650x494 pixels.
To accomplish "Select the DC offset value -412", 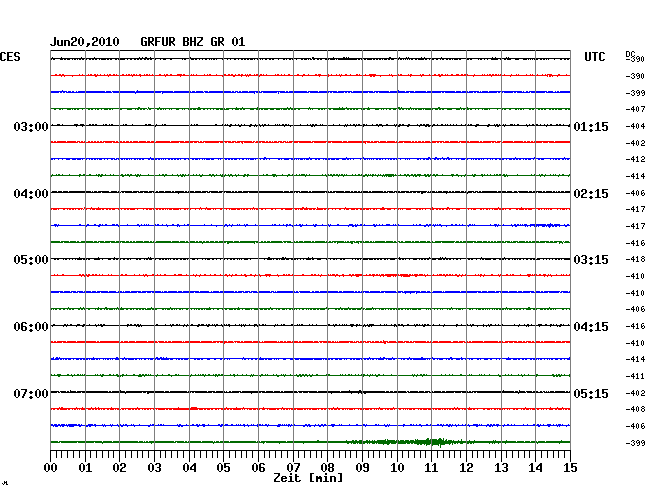I will (x=635, y=159).
